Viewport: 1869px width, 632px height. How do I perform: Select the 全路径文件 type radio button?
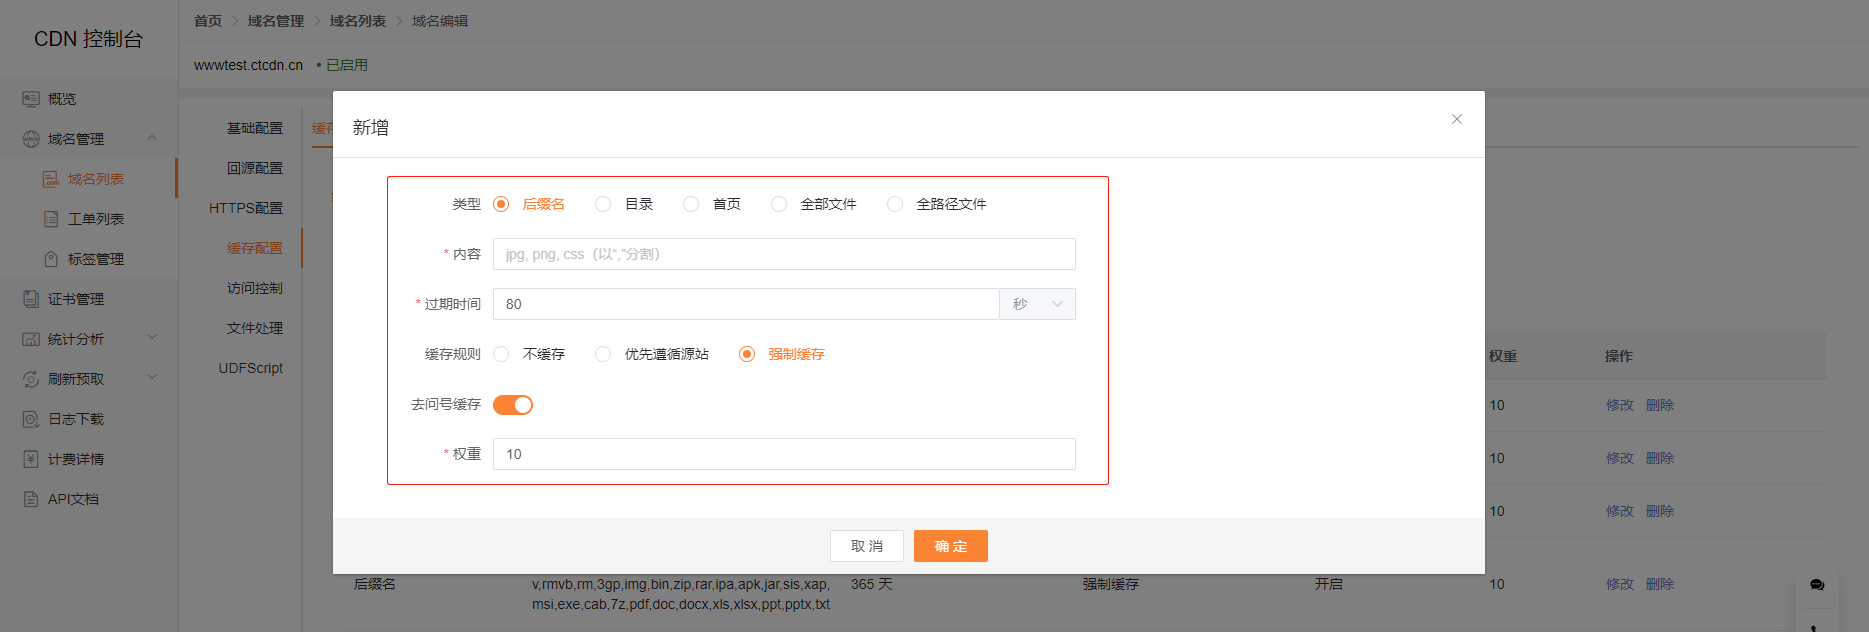tap(895, 204)
